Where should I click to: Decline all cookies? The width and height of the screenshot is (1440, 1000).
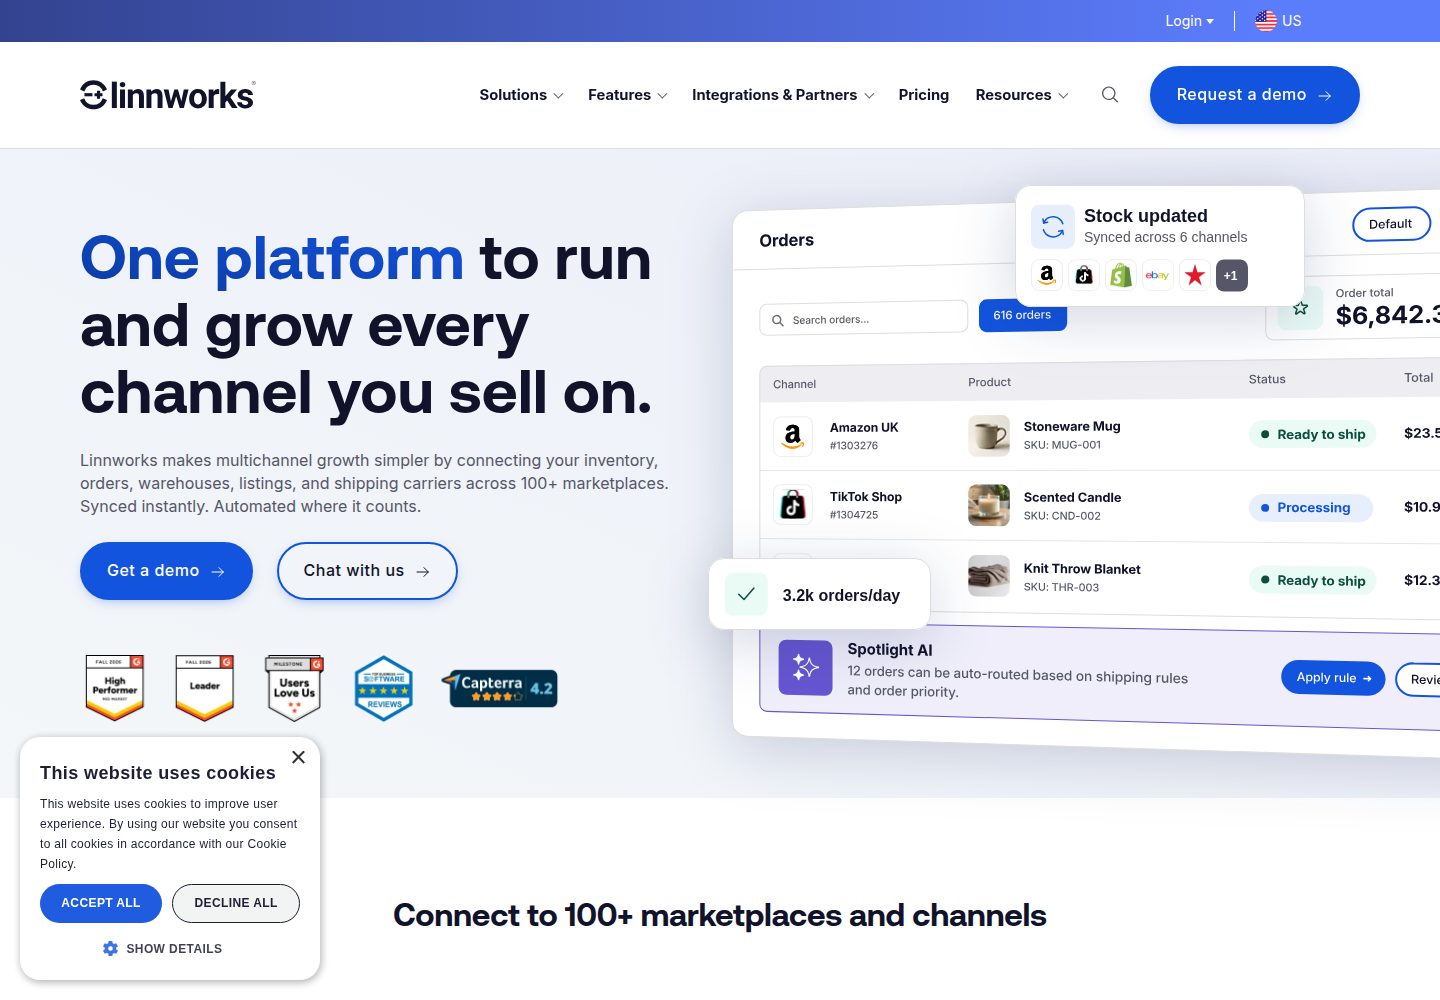point(236,903)
